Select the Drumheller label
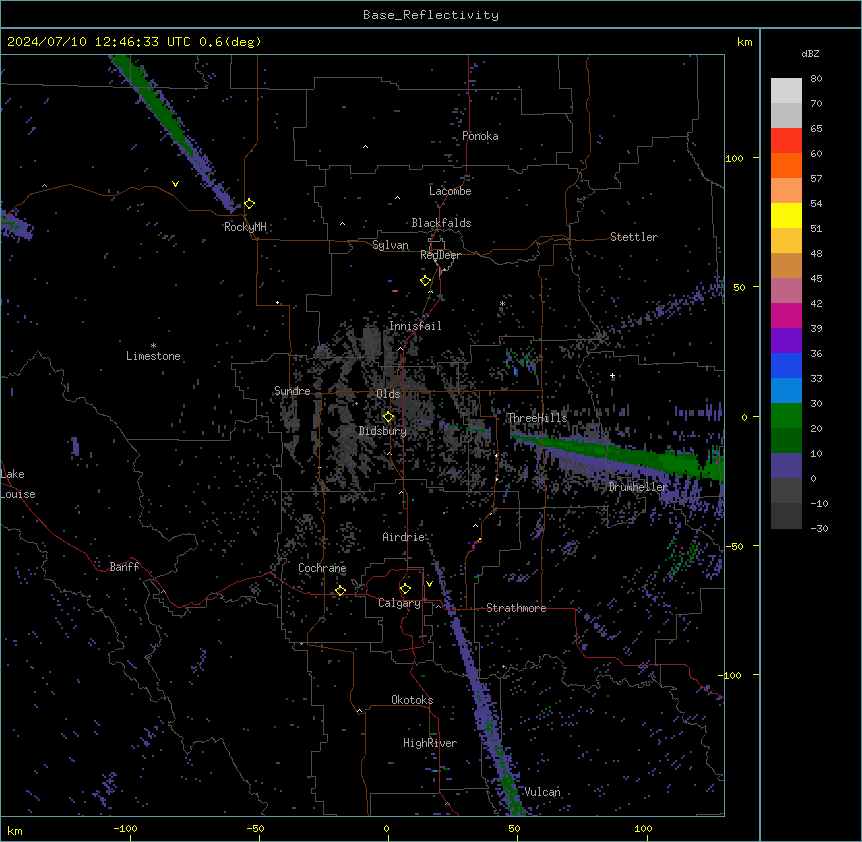The image size is (862, 842). pyautogui.click(x=638, y=487)
